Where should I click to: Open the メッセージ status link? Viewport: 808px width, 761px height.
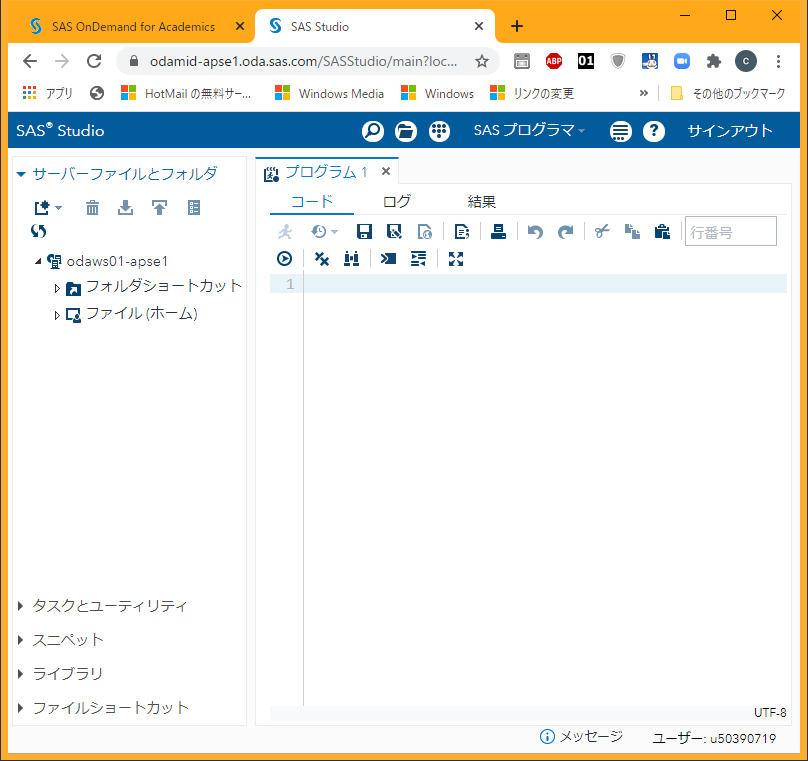[581, 737]
